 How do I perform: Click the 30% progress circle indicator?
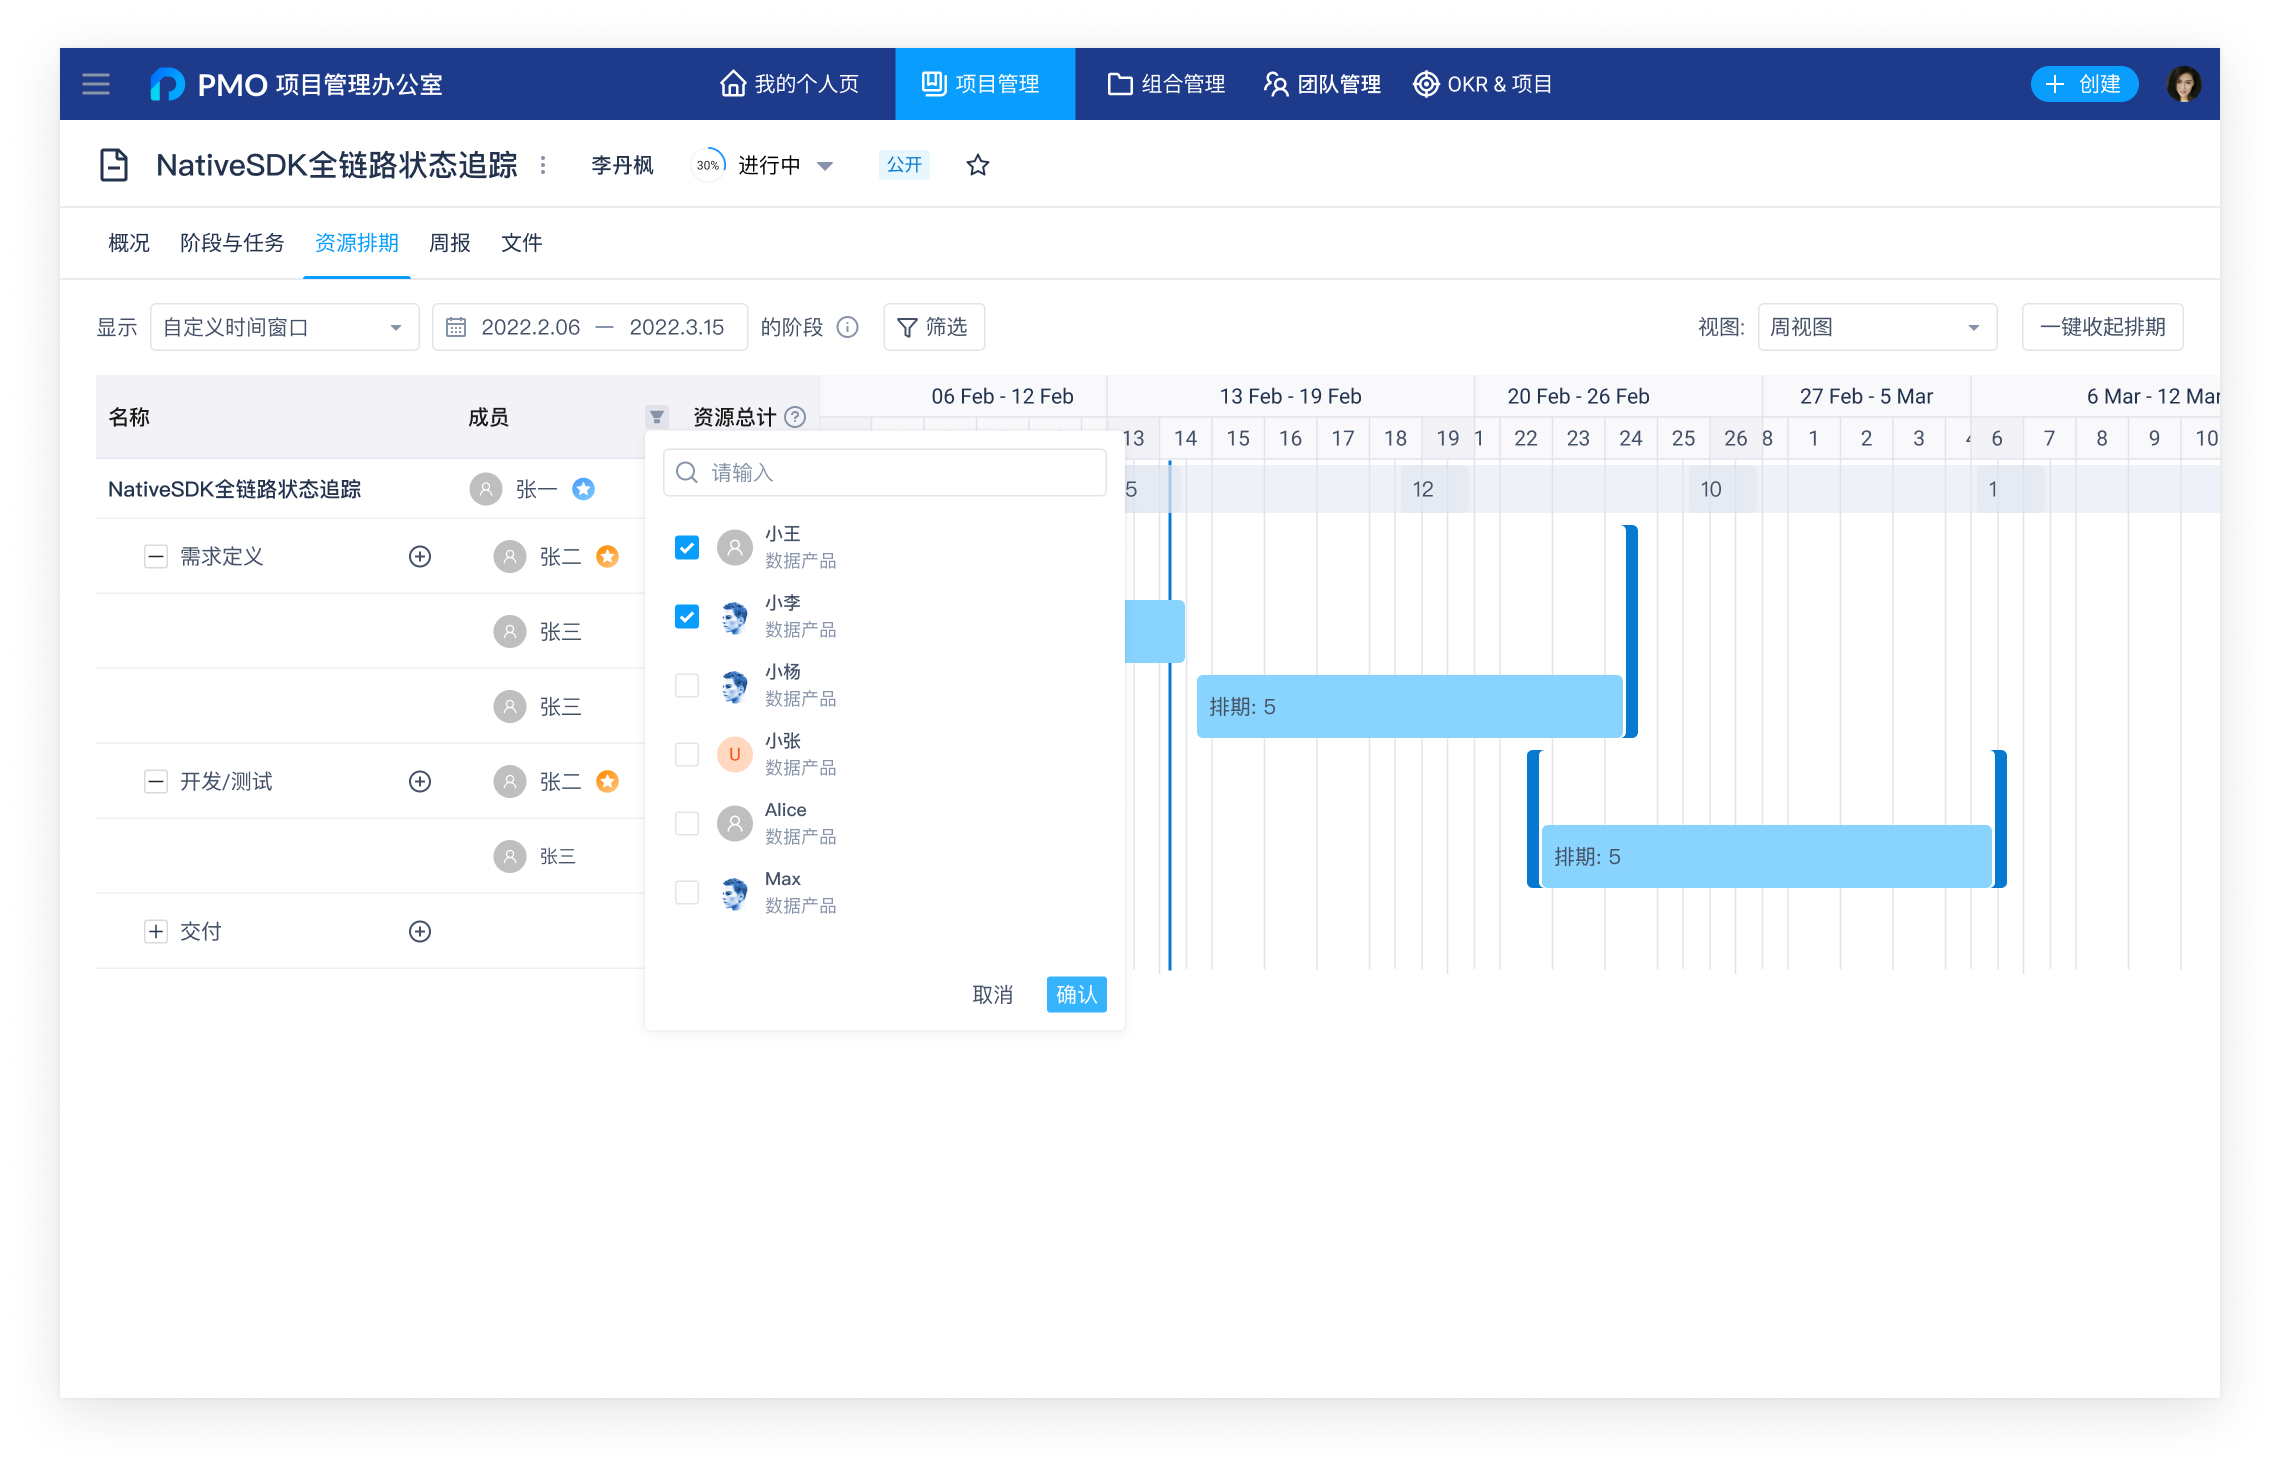tap(707, 164)
